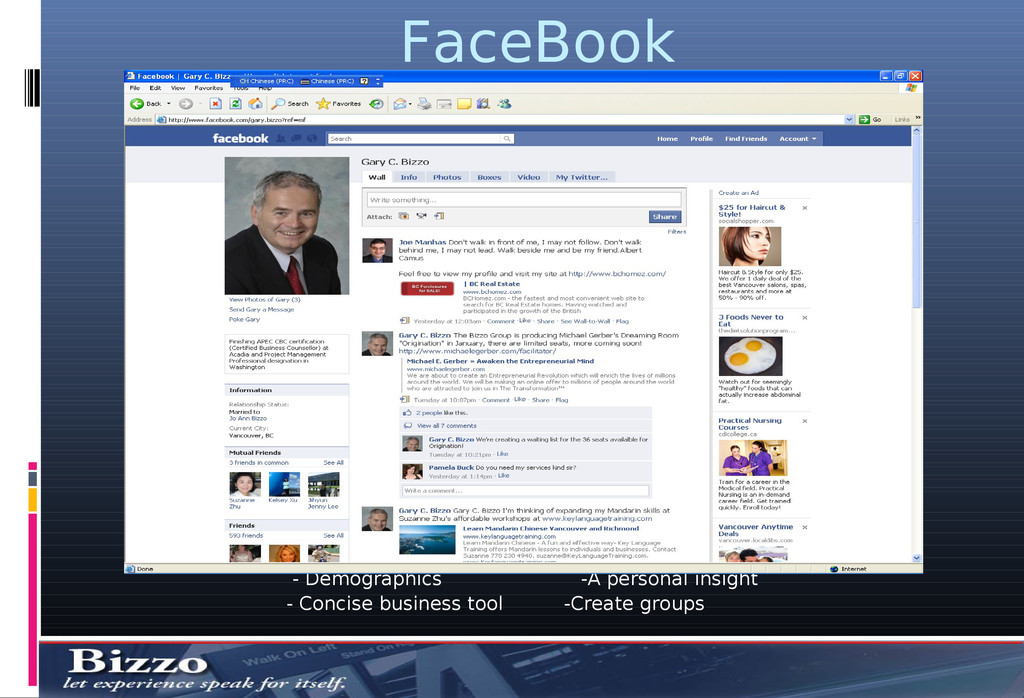Click the attach link icon next to Attach
The width and height of the screenshot is (1024, 698).
point(439,216)
